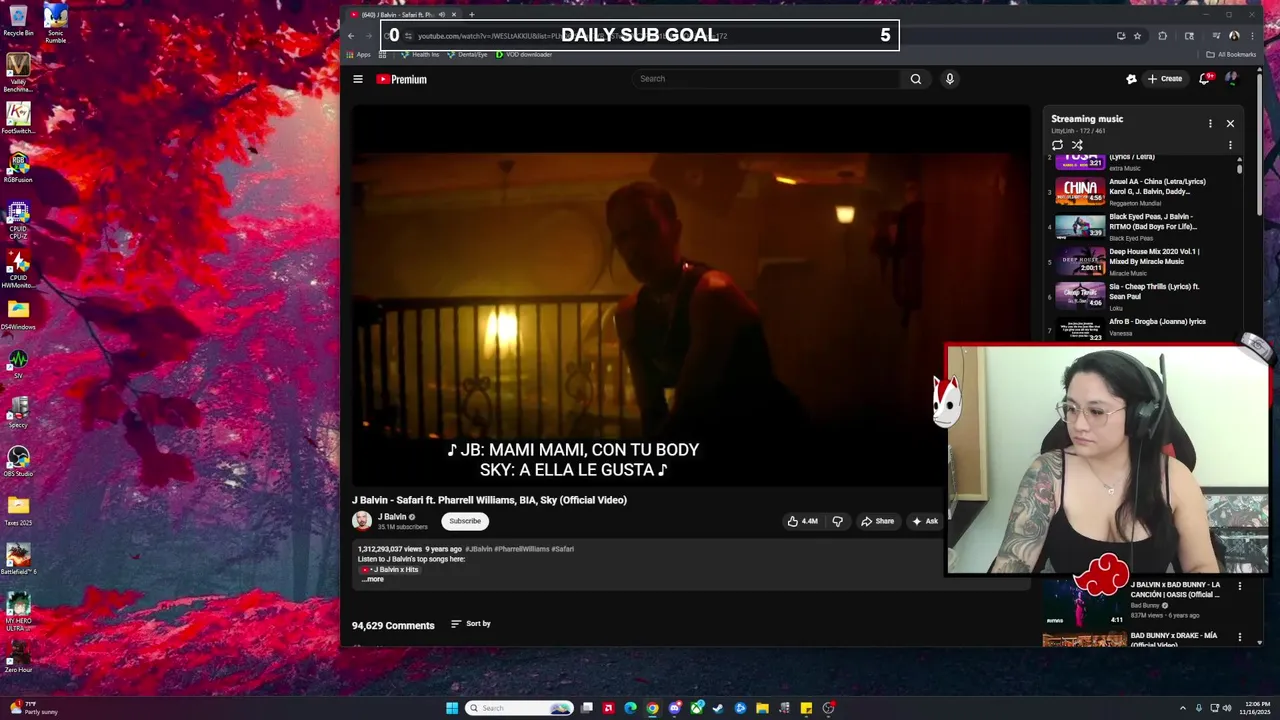Open the J Balvin channel name link

[x=392, y=517]
